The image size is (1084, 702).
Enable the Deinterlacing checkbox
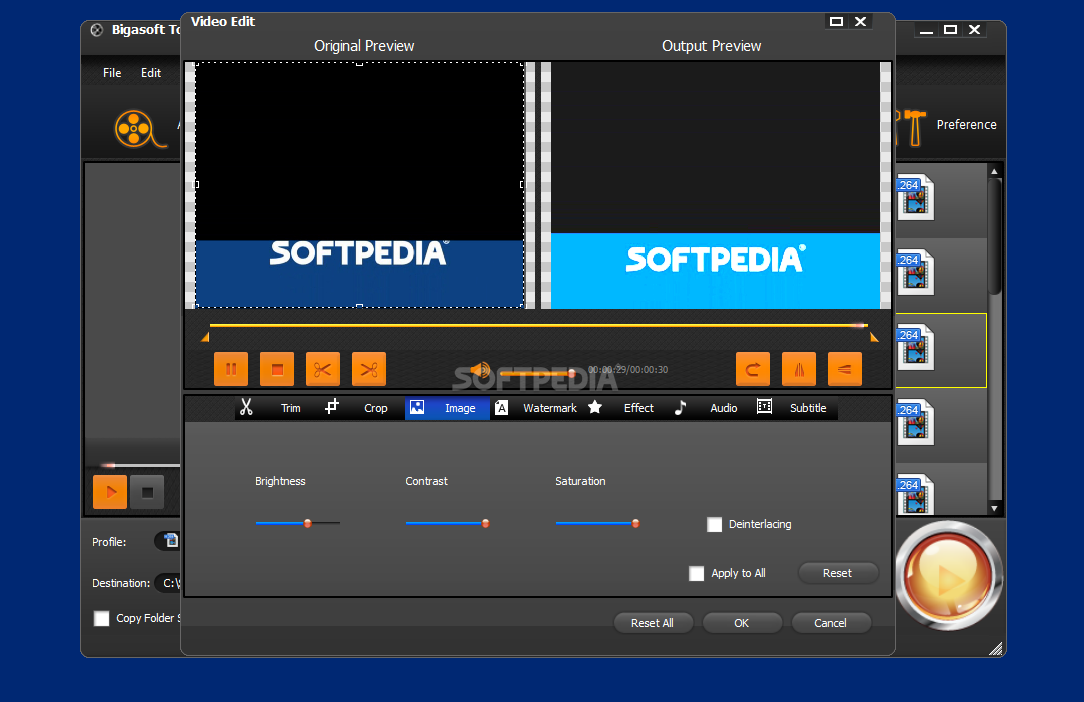tap(714, 524)
